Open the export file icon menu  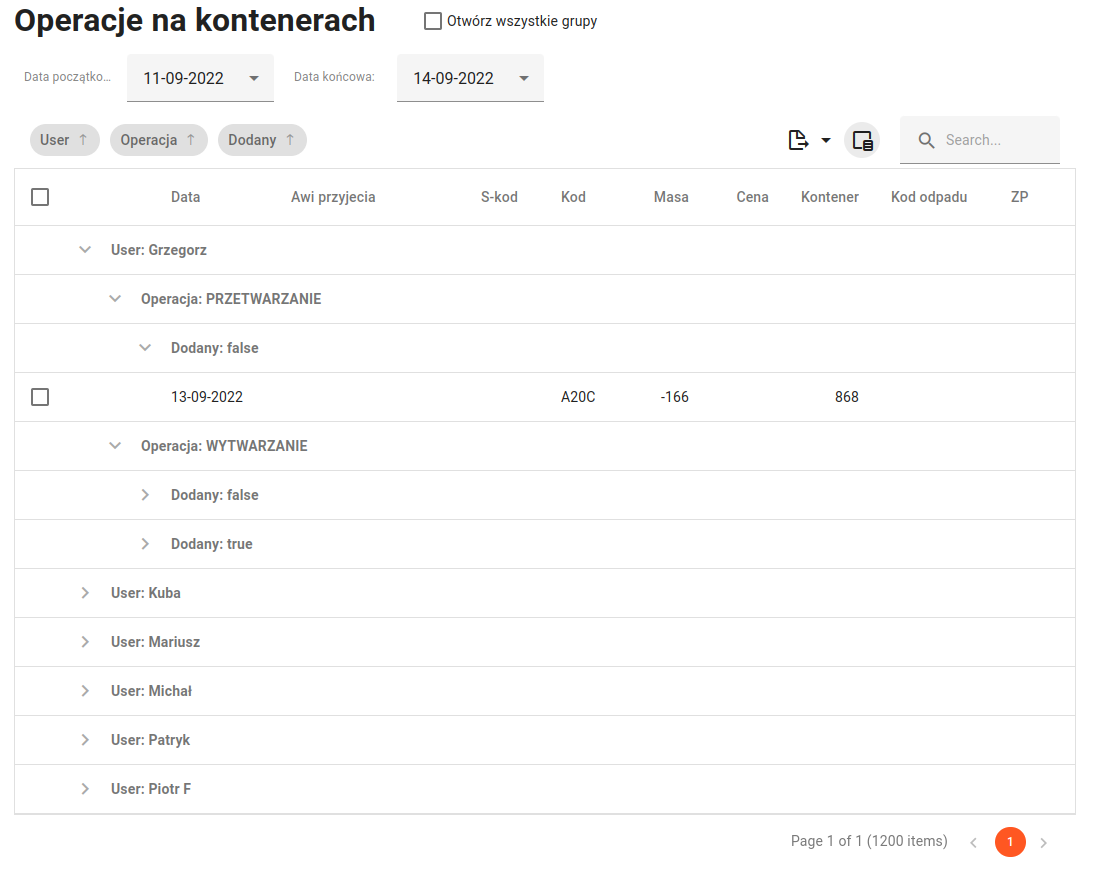808,140
